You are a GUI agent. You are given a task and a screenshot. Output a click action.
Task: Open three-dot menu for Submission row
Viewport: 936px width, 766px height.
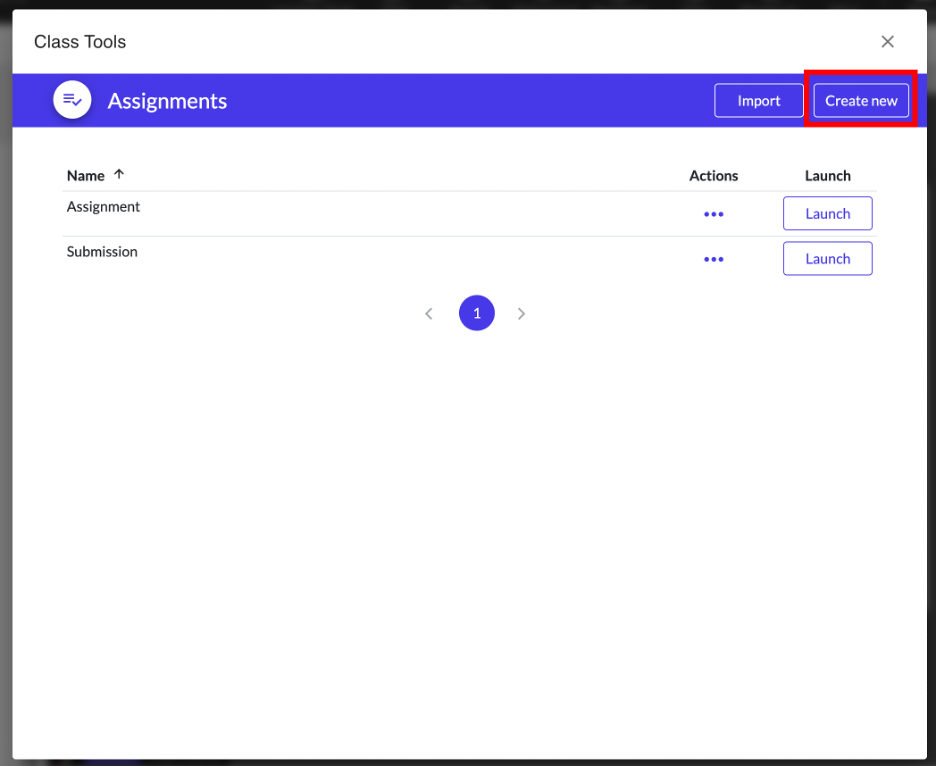click(713, 259)
